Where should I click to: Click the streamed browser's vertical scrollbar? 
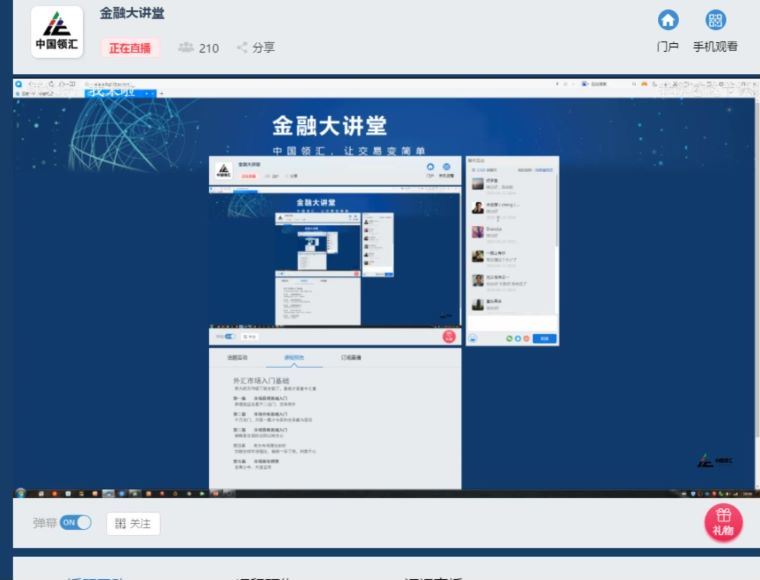[757, 293]
